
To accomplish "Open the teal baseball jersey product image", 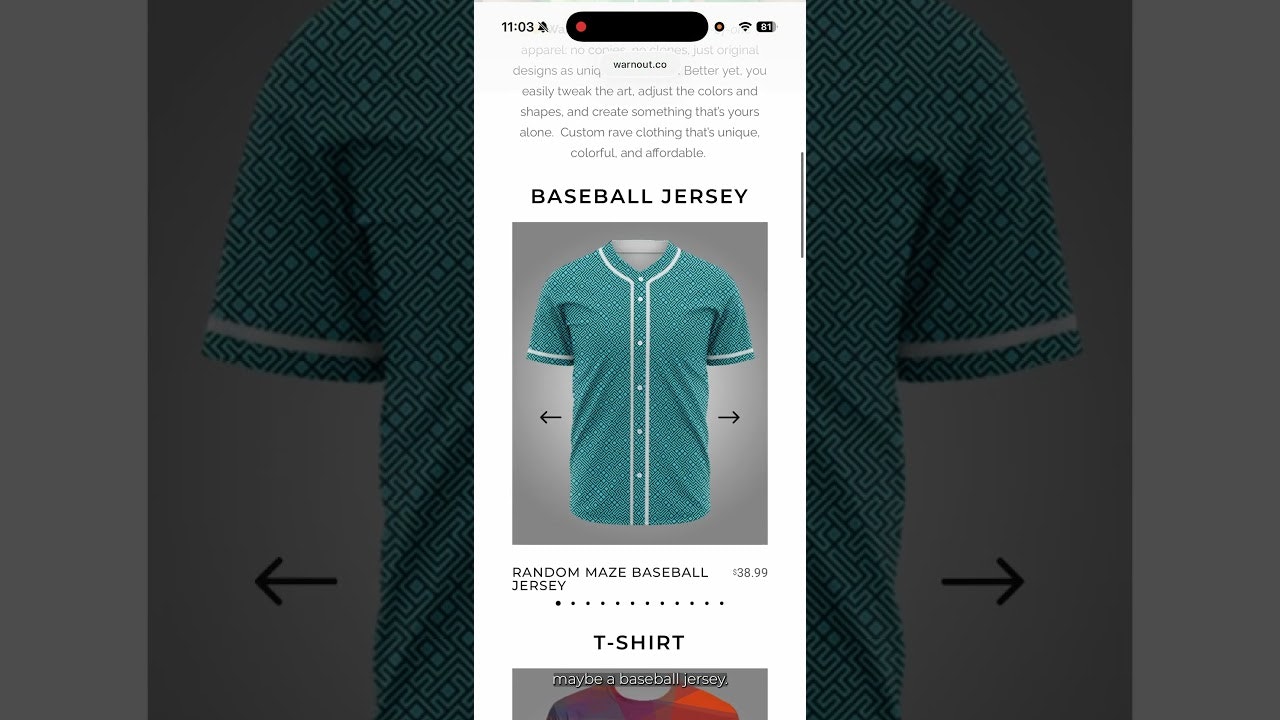I will click(x=640, y=383).
